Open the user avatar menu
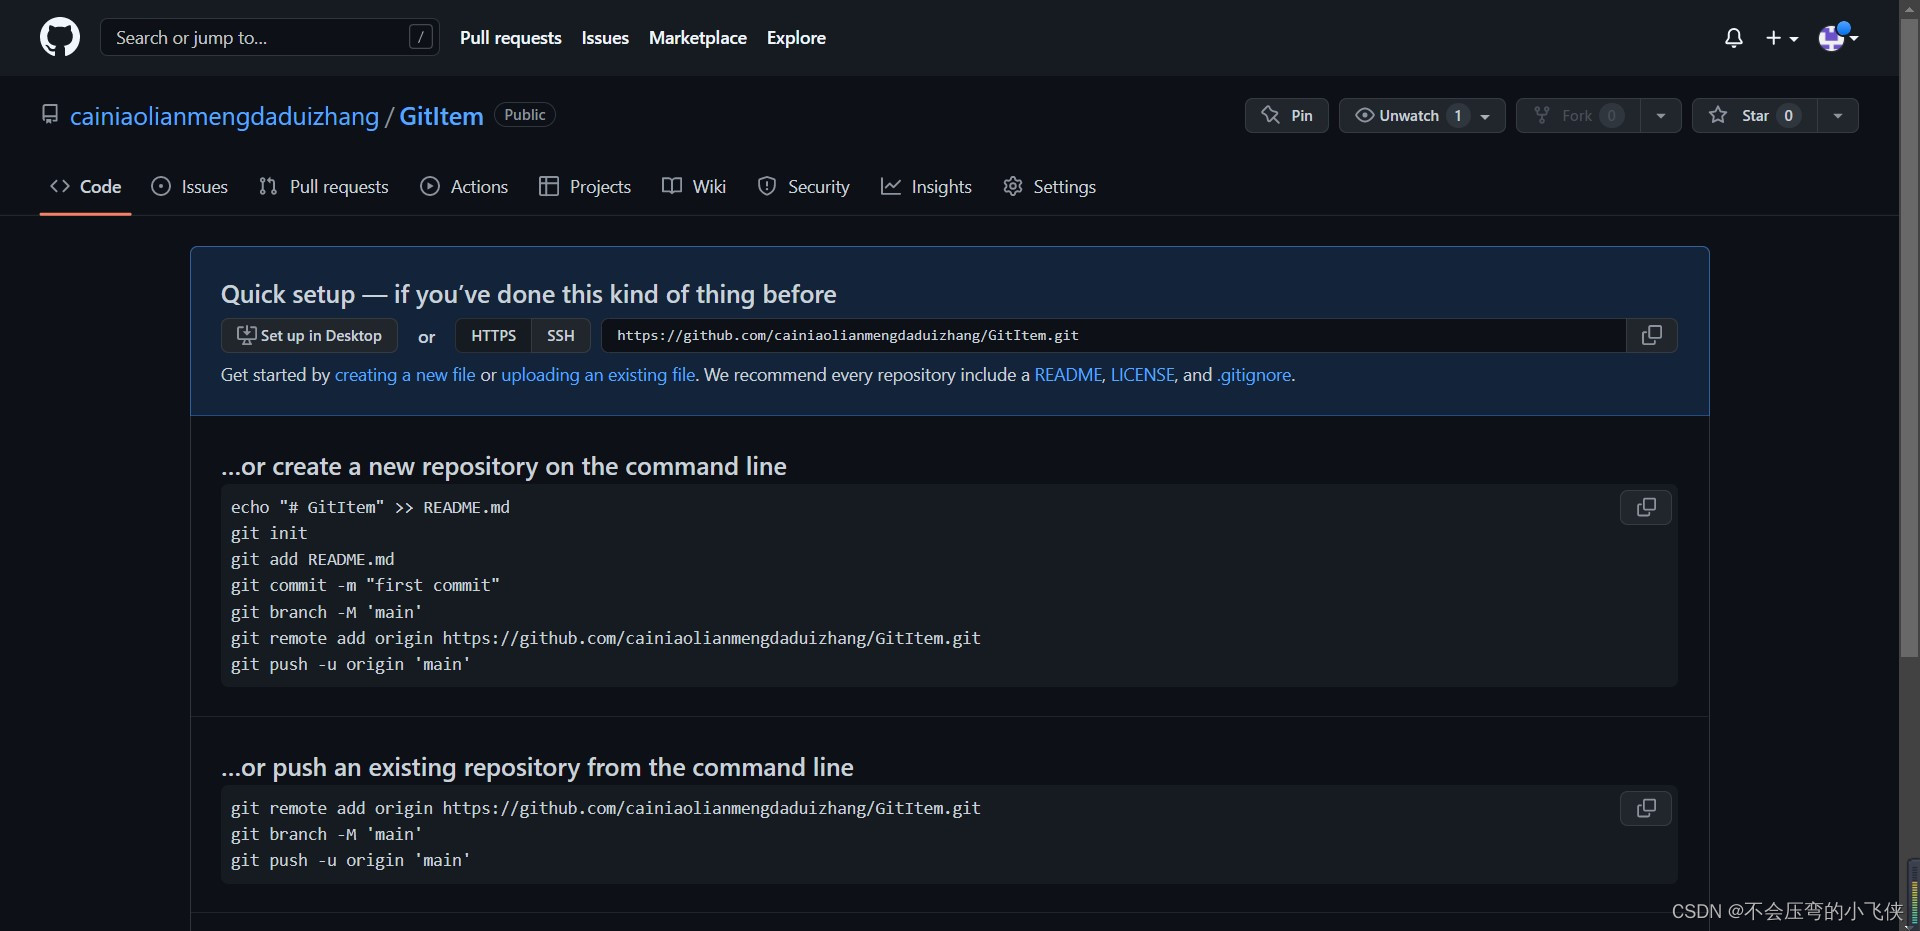The image size is (1920, 931). point(1838,38)
